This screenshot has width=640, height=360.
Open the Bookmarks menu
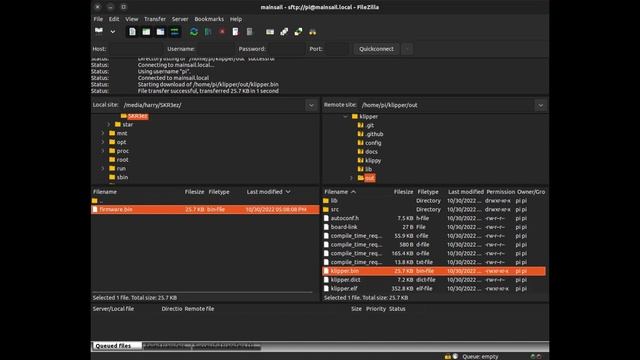tap(209, 19)
